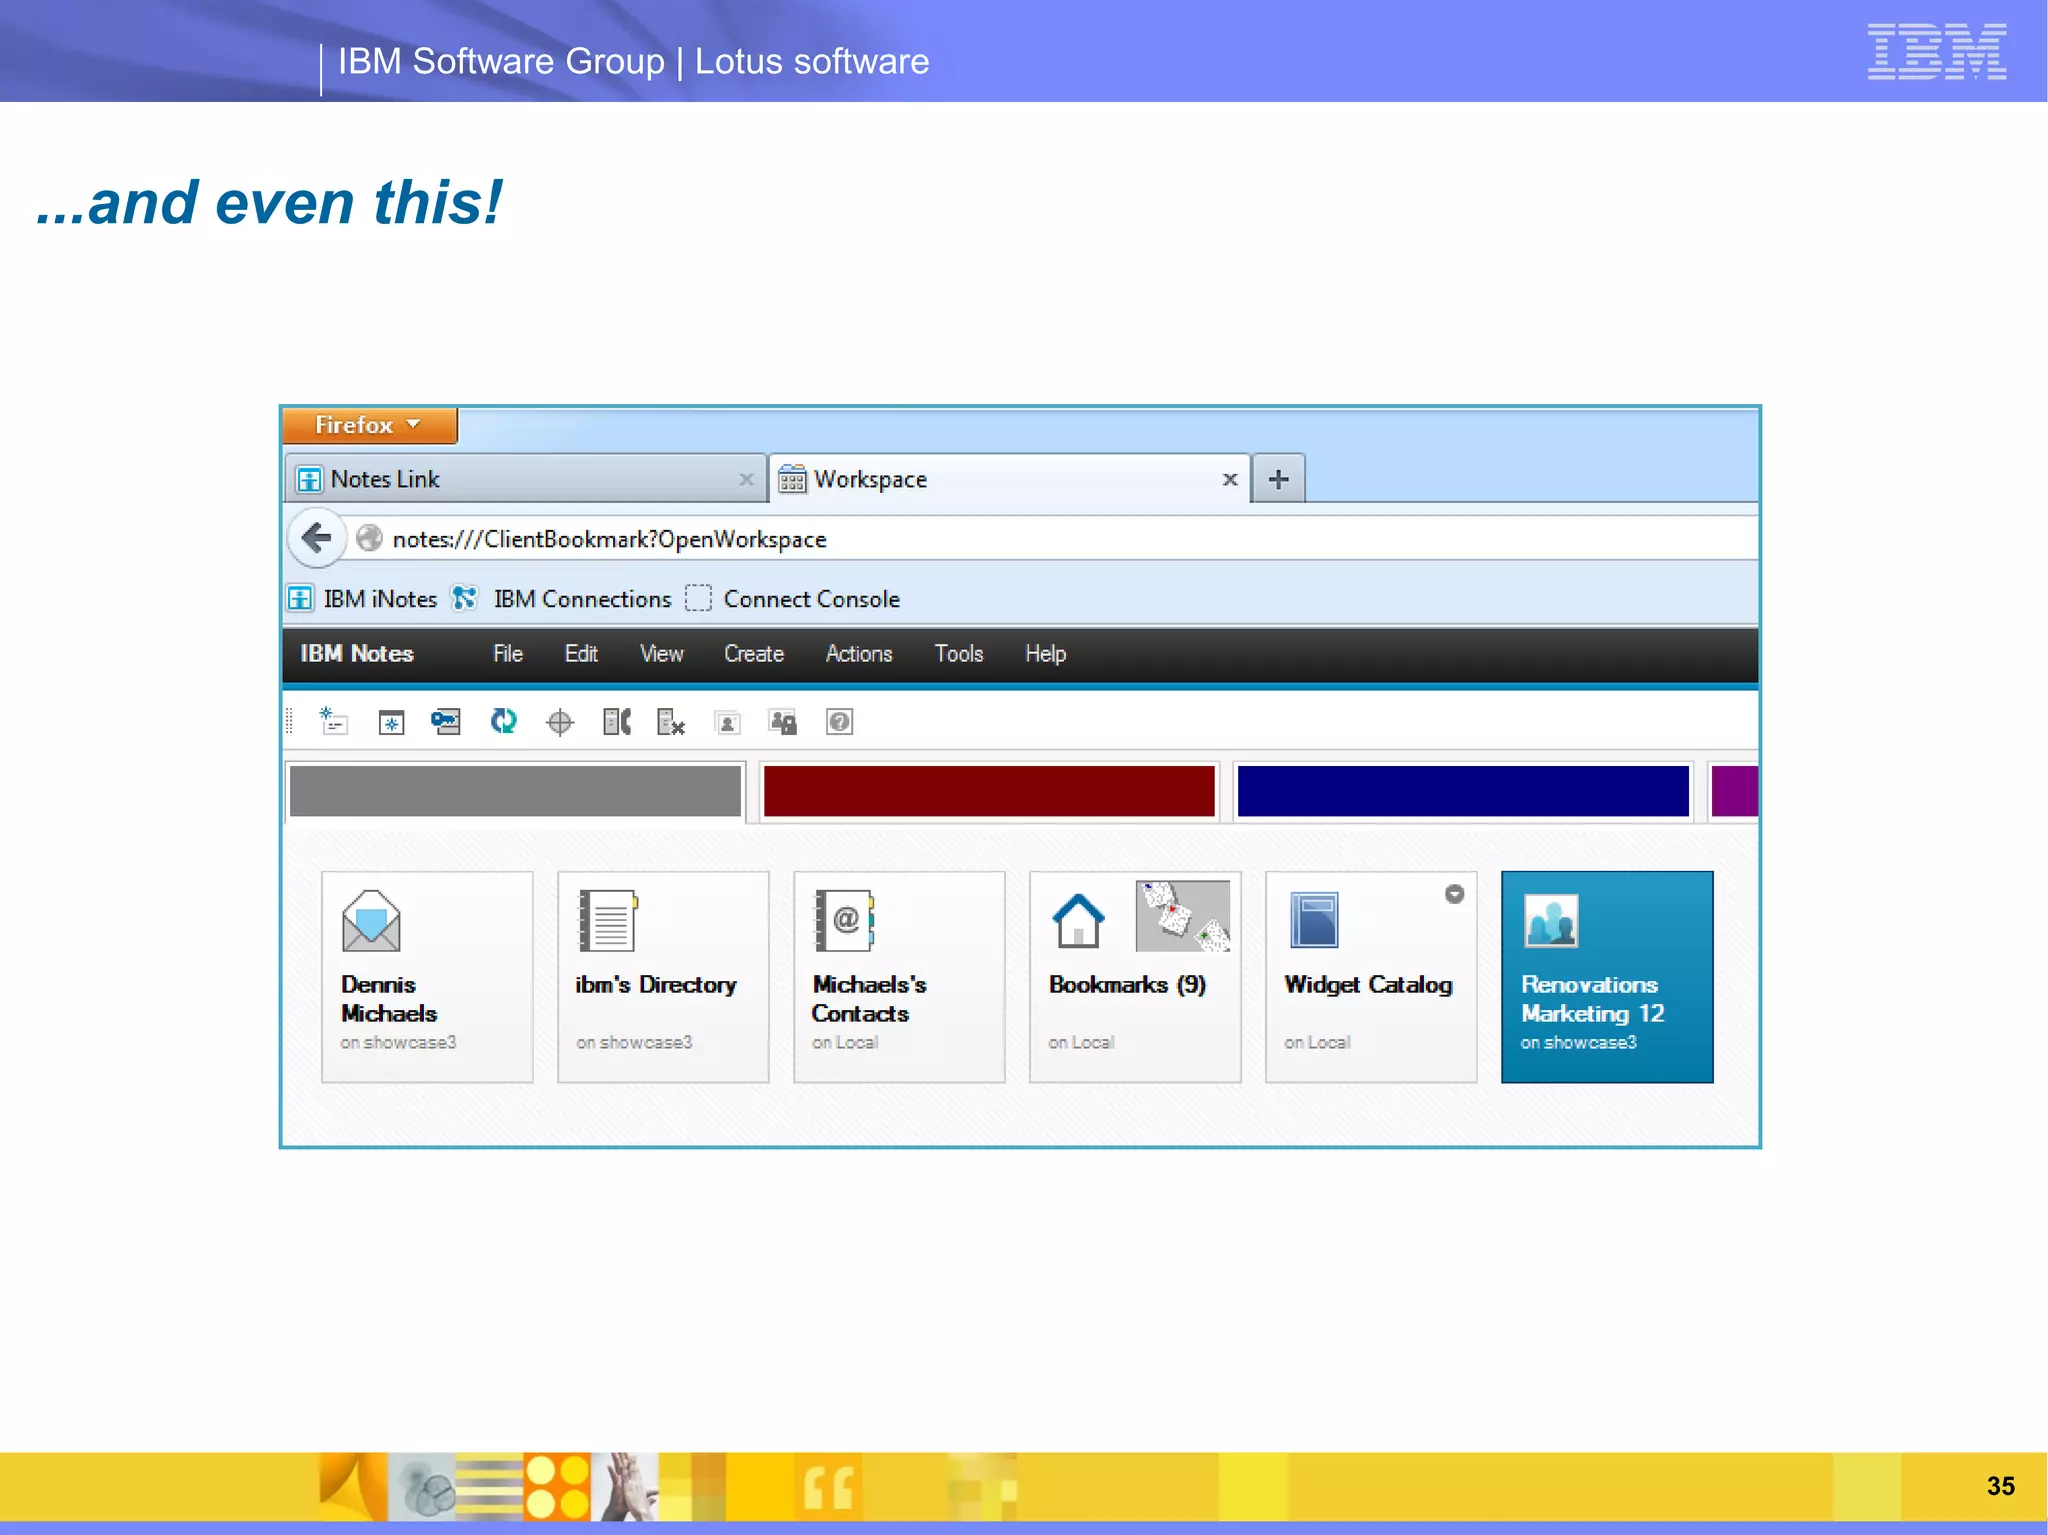Viewport: 2048px width, 1535px height.
Task: Click the notebook icon on ibm's Directory
Action: tap(608, 920)
